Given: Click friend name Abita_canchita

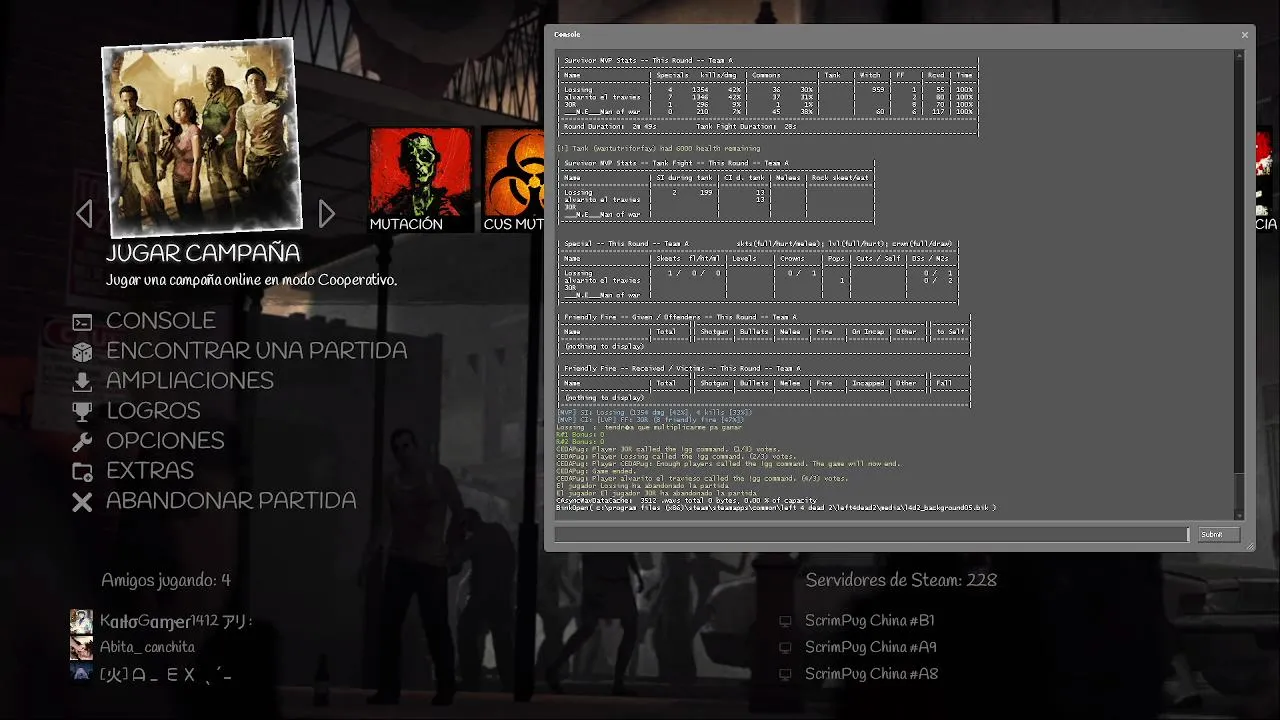Looking at the screenshot, I should (147, 647).
